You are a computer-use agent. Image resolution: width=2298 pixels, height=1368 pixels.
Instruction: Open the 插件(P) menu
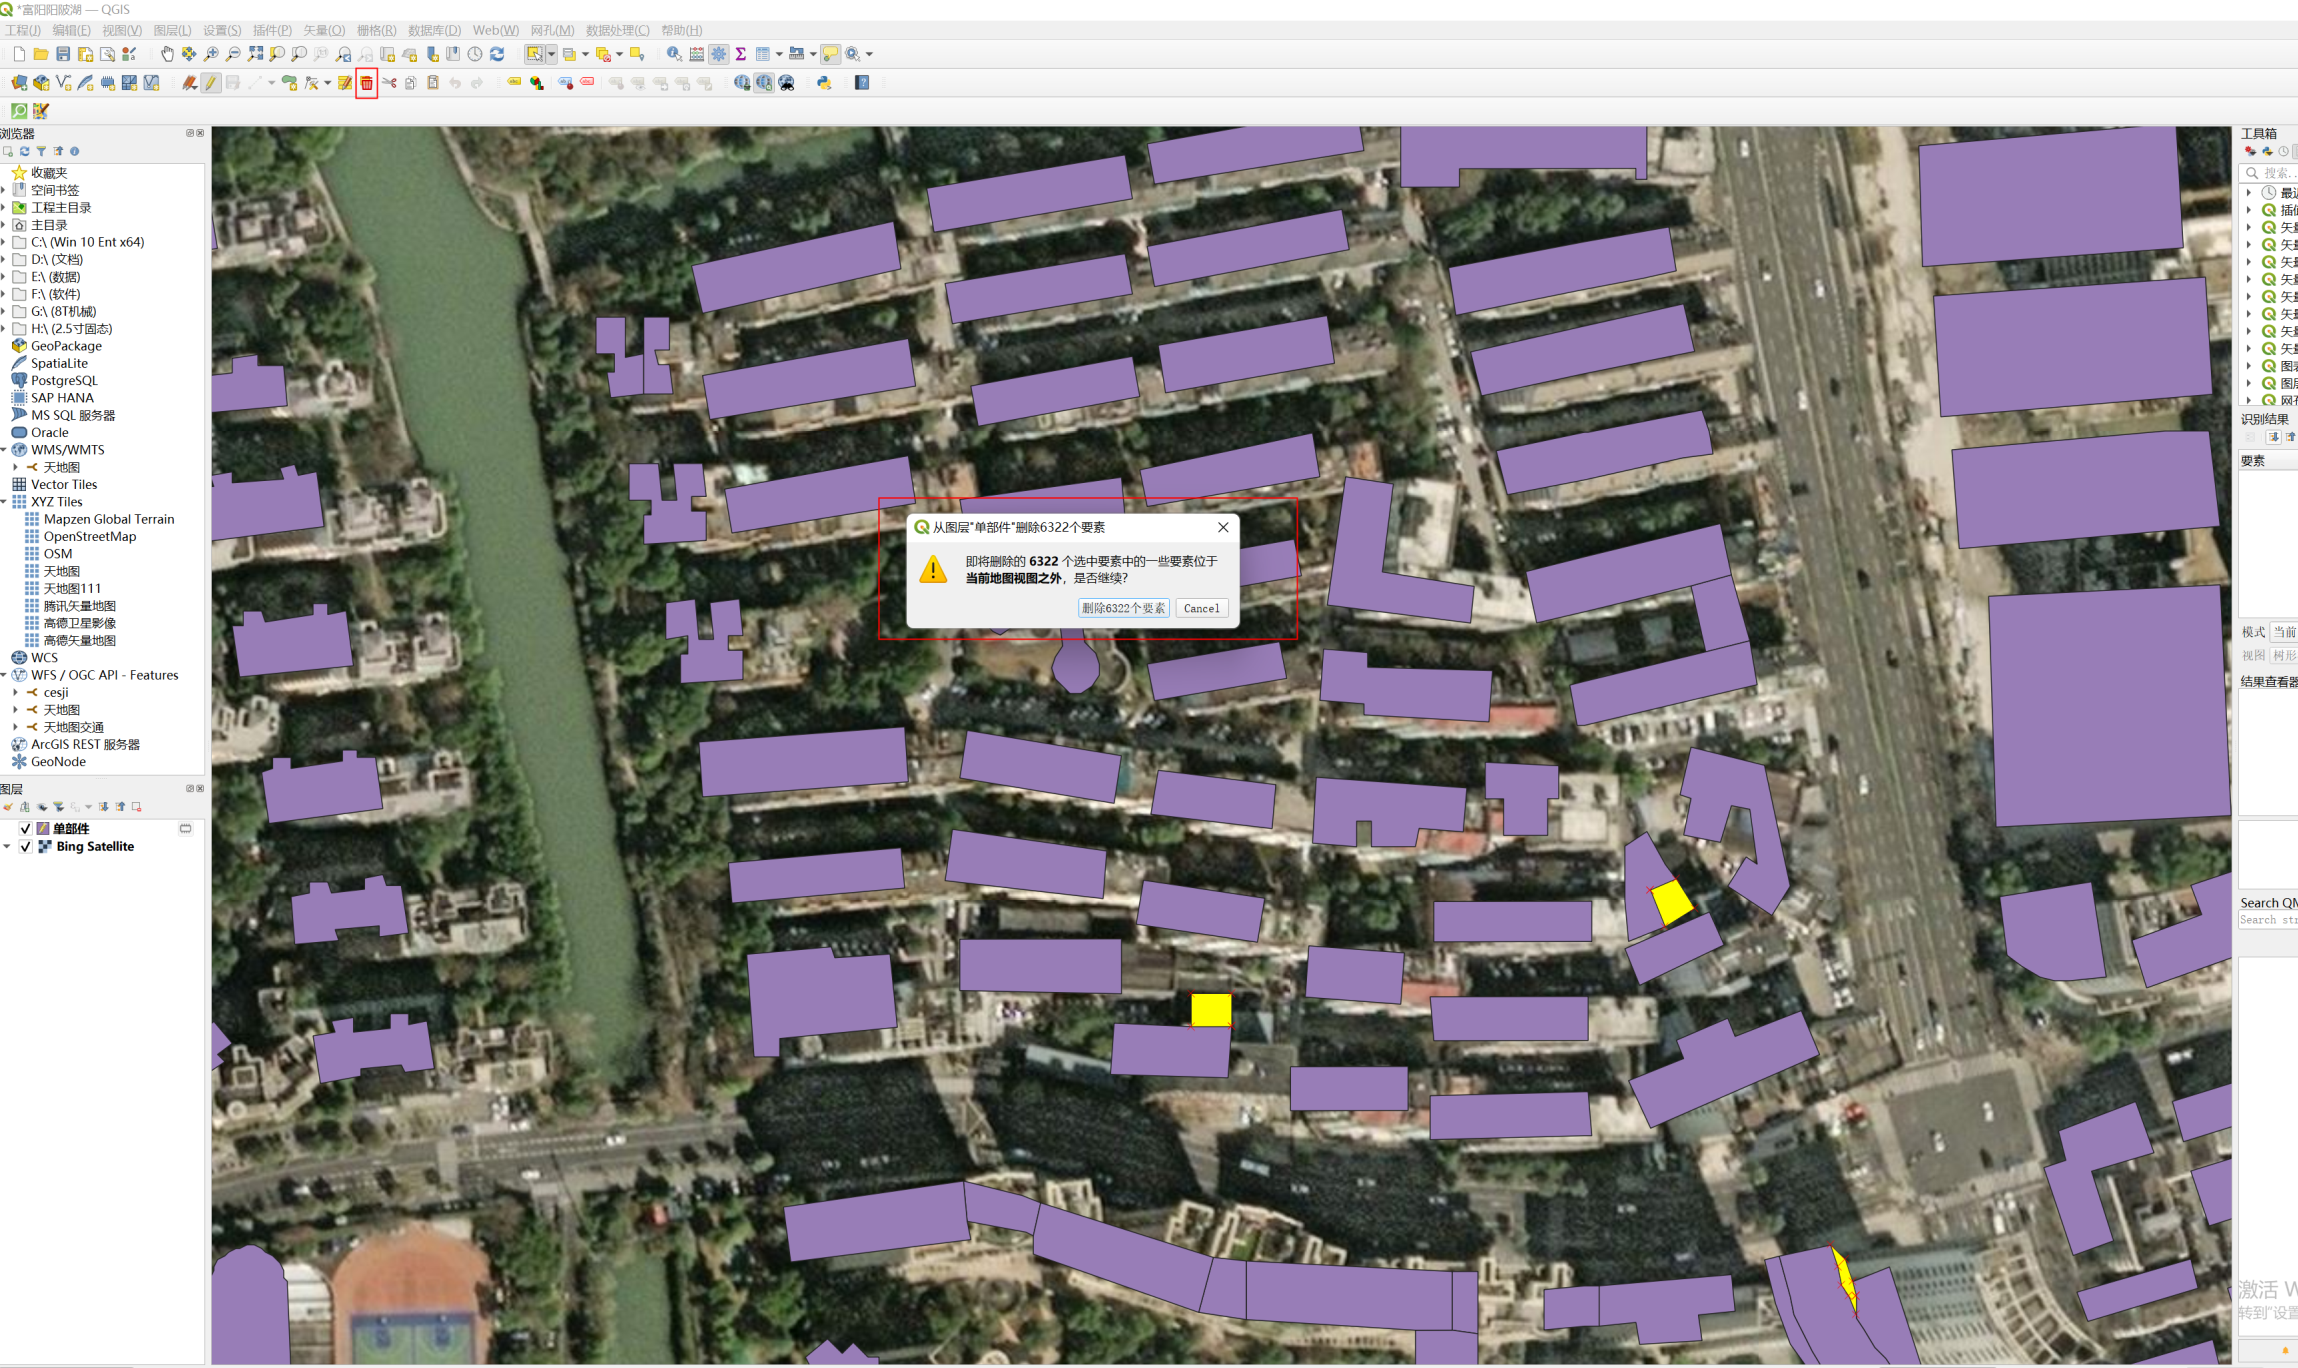tap(272, 30)
